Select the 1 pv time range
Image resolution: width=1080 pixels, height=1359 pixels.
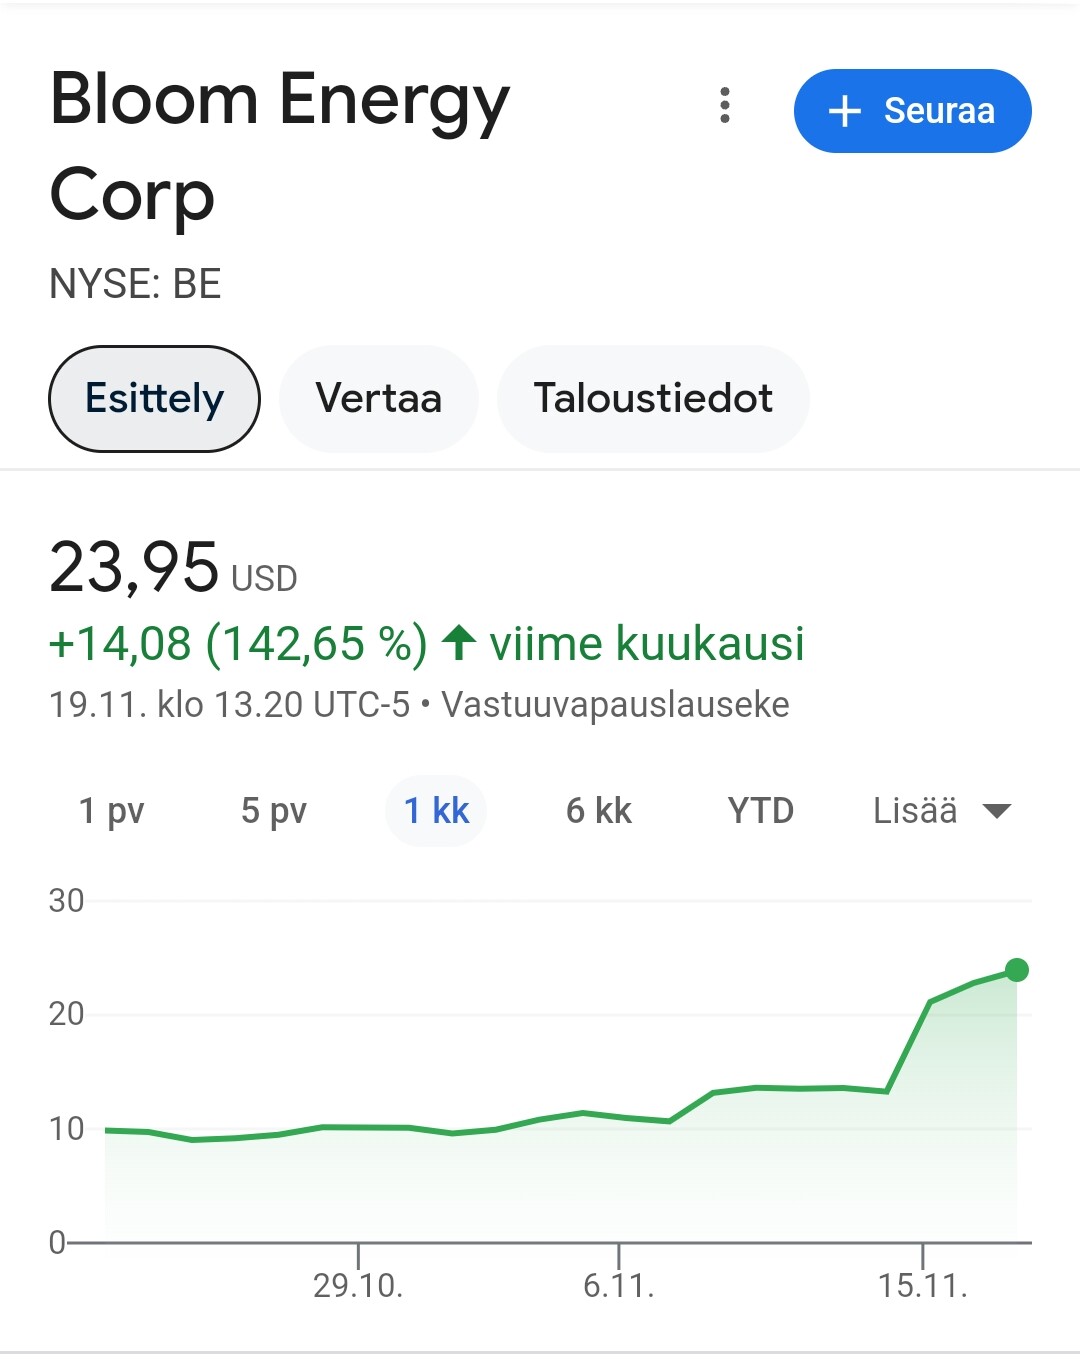112,811
